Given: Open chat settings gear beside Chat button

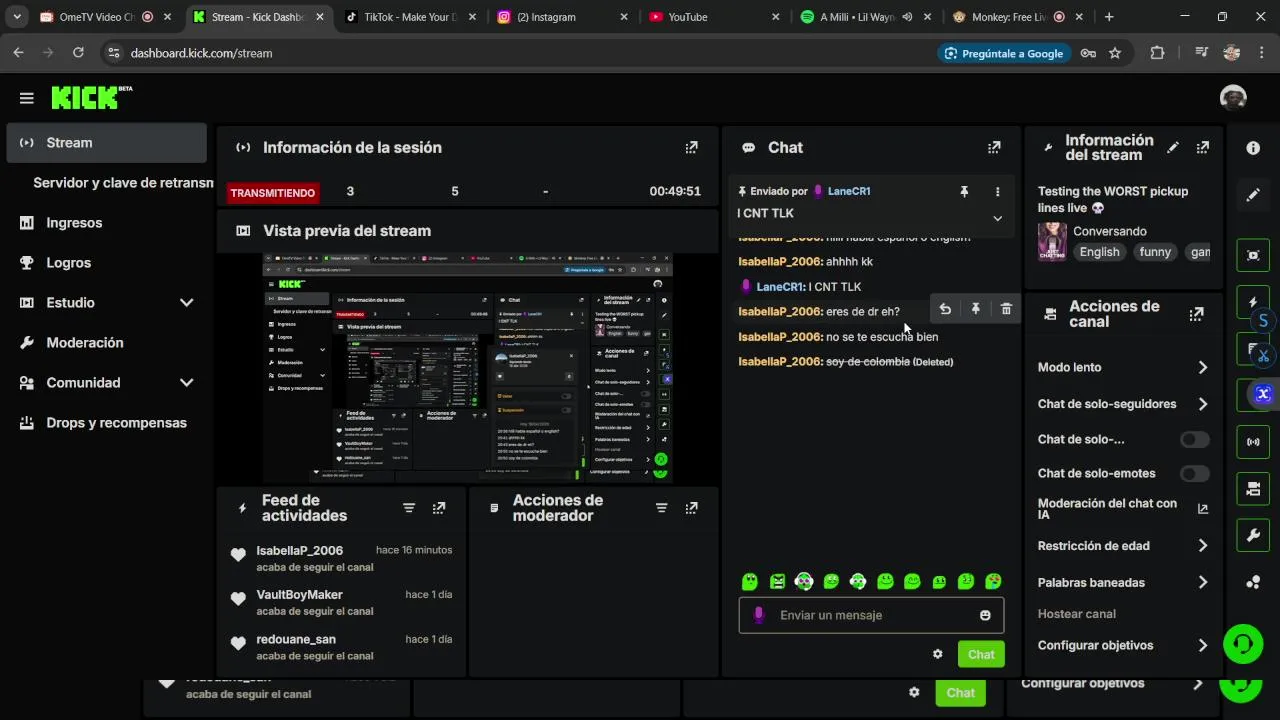Looking at the screenshot, I should pos(938,654).
